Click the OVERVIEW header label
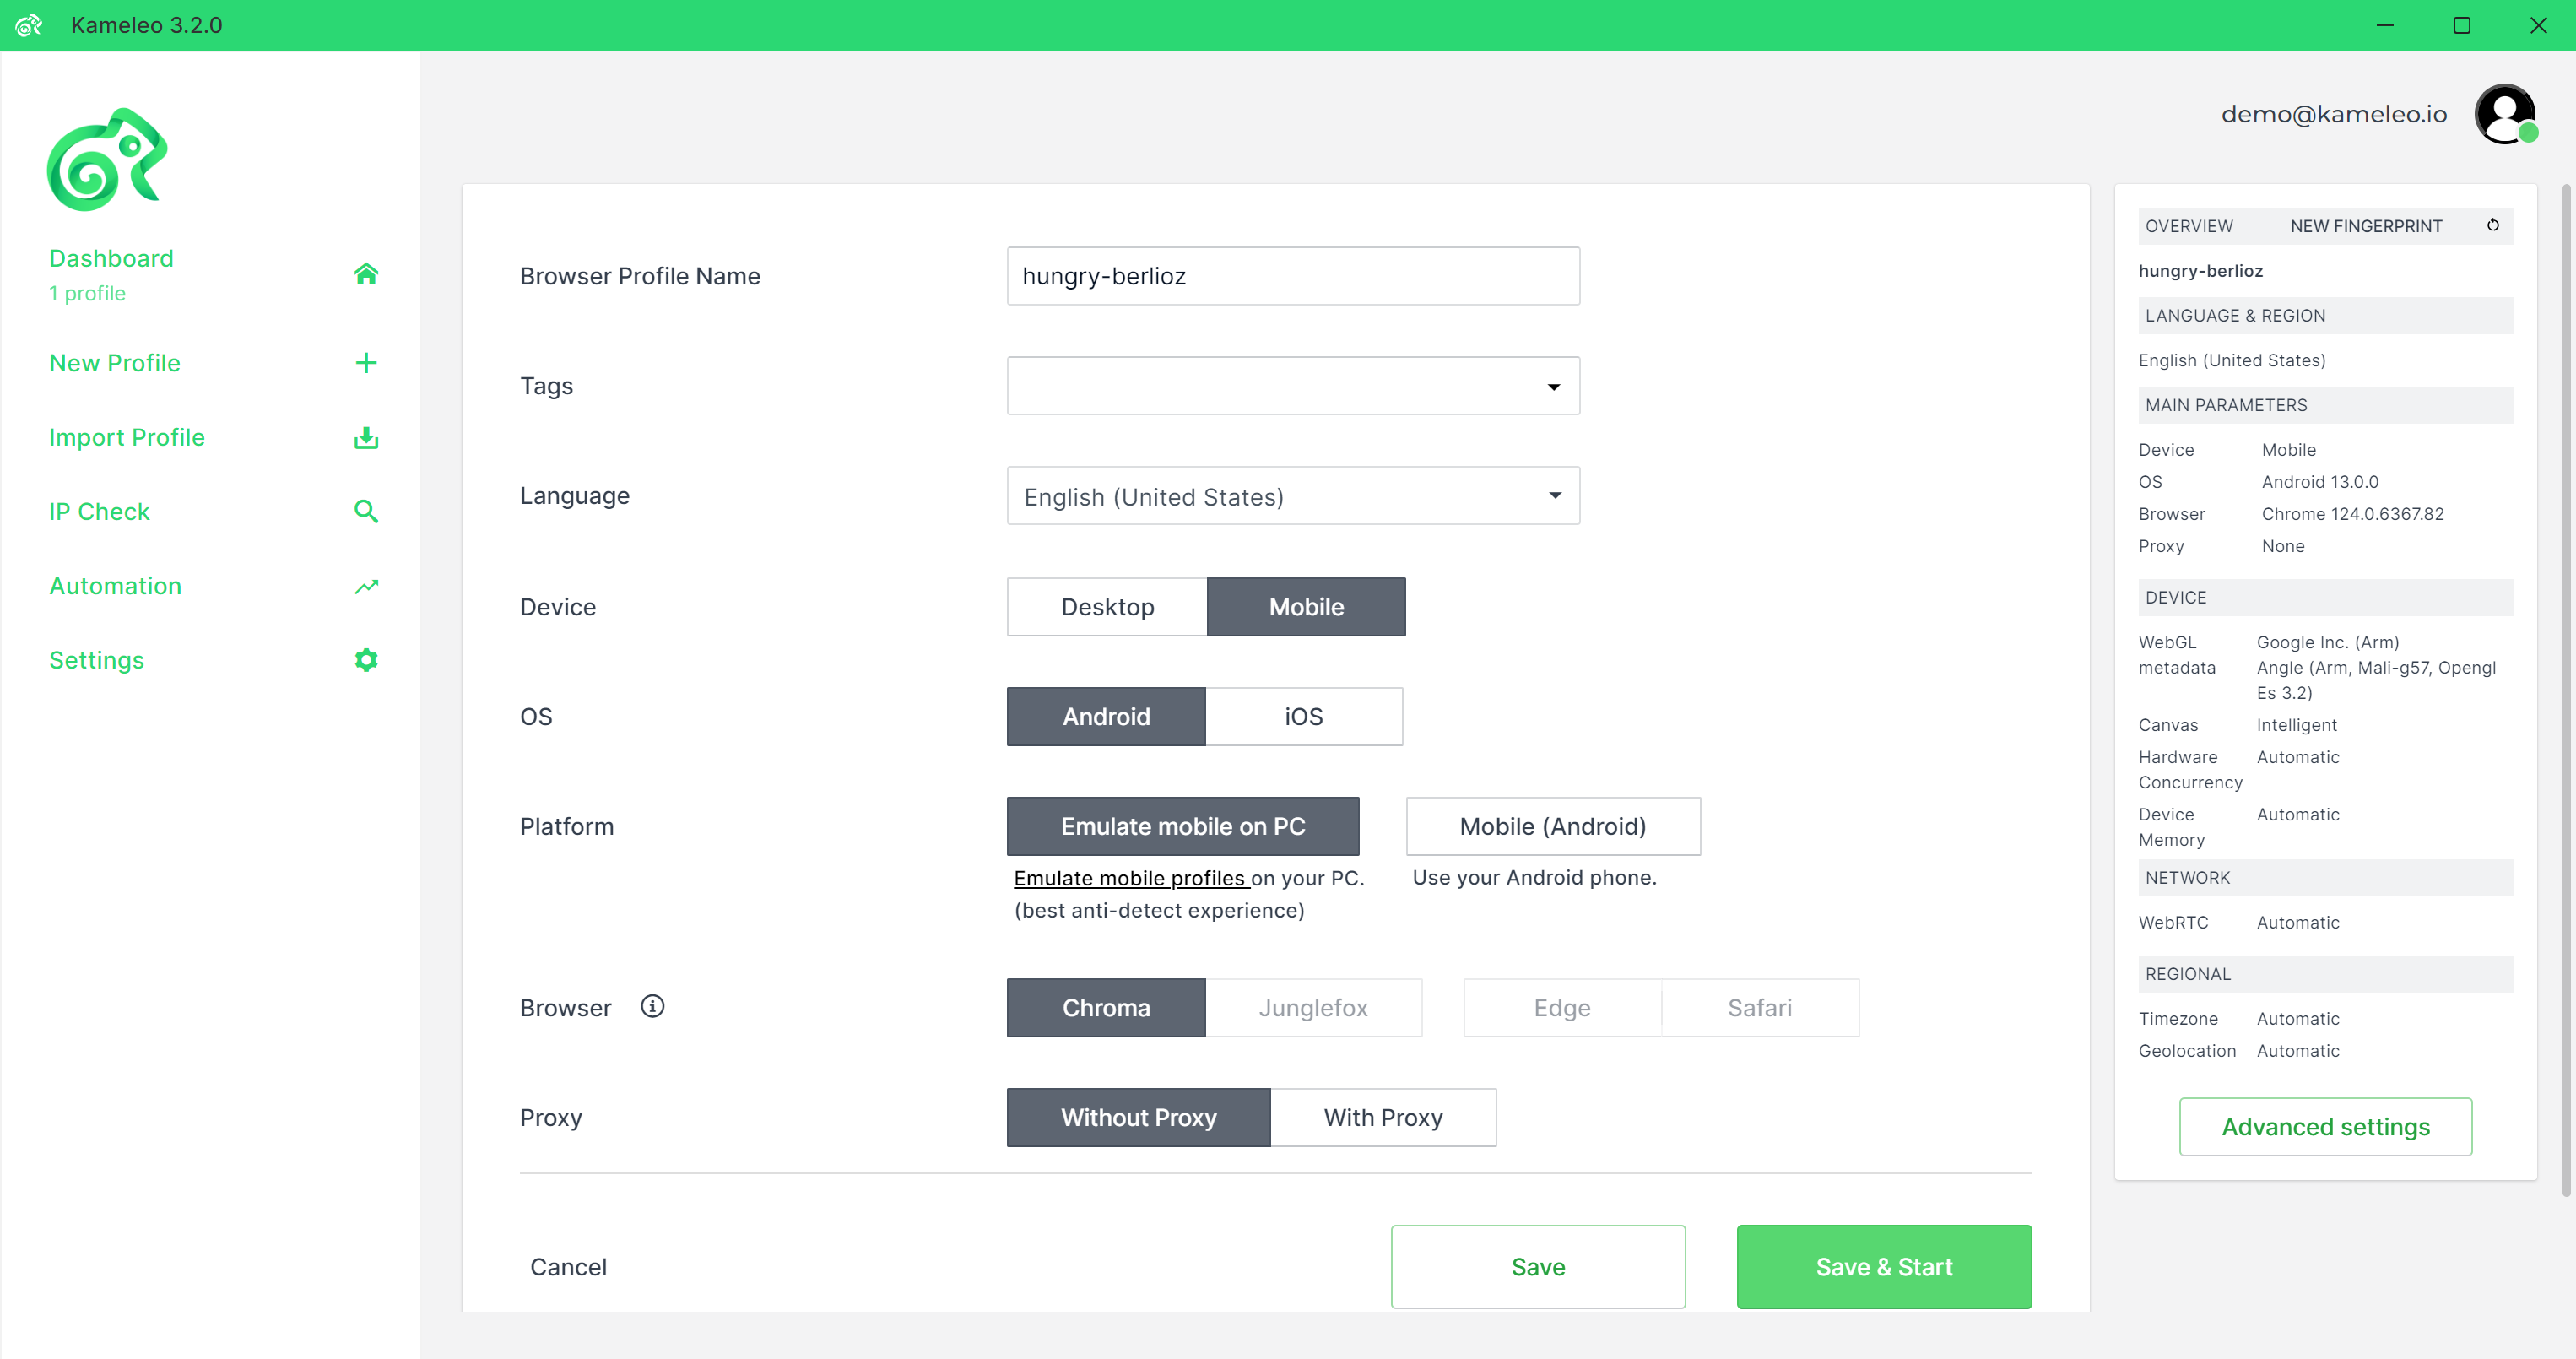Screen dimensions: 2576x1359 pyautogui.click(x=2189, y=226)
